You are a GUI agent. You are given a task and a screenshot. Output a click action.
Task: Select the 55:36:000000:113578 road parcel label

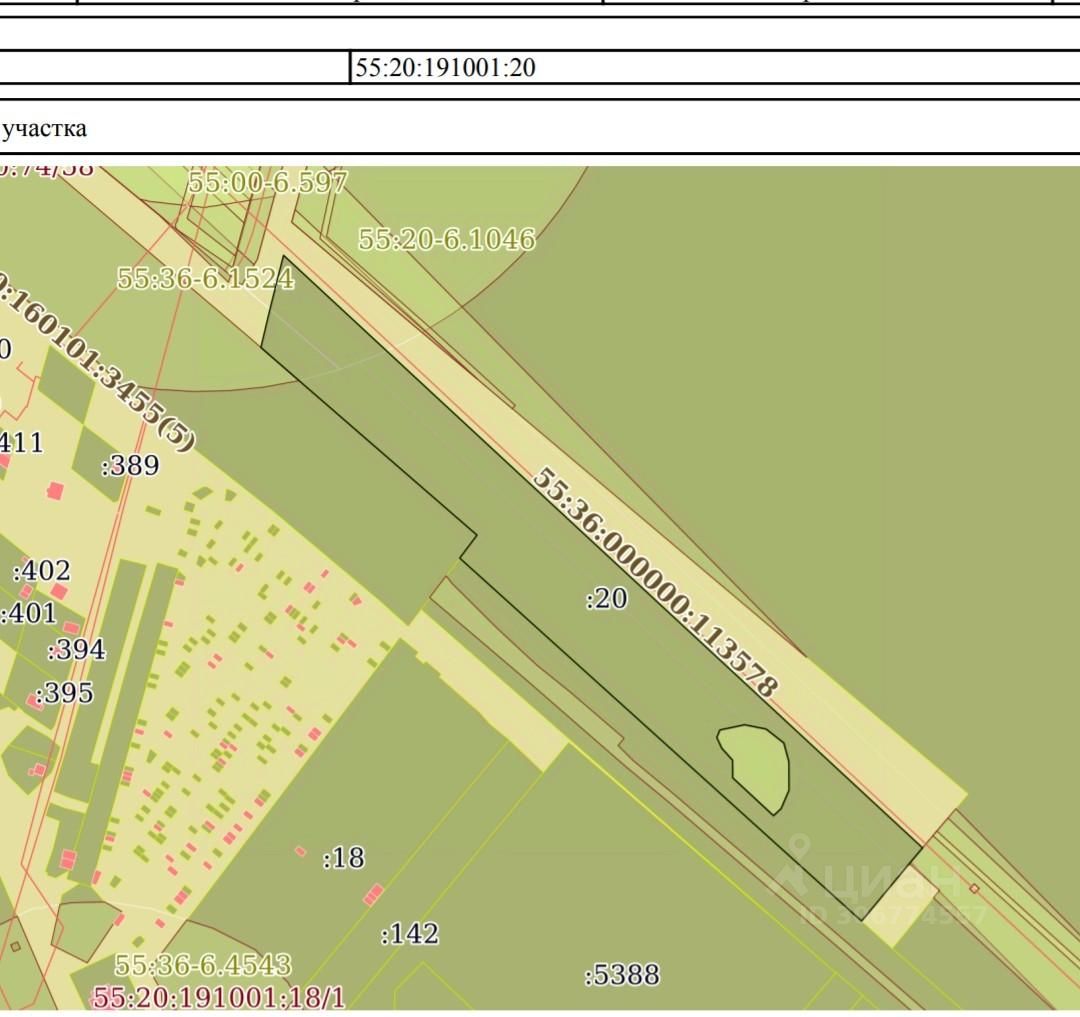pyautogui.click(x=653, y=582)
